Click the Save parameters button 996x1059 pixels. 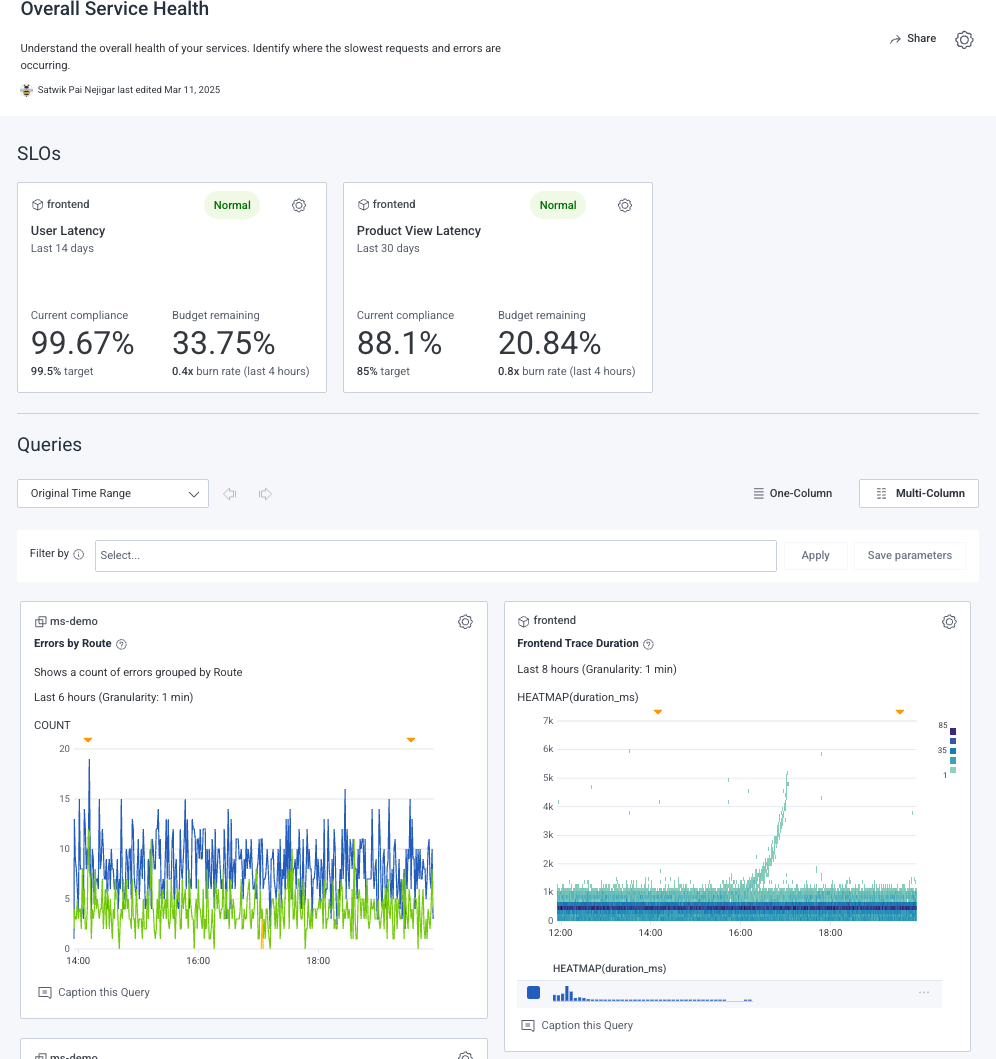click(x=909, y=555)
